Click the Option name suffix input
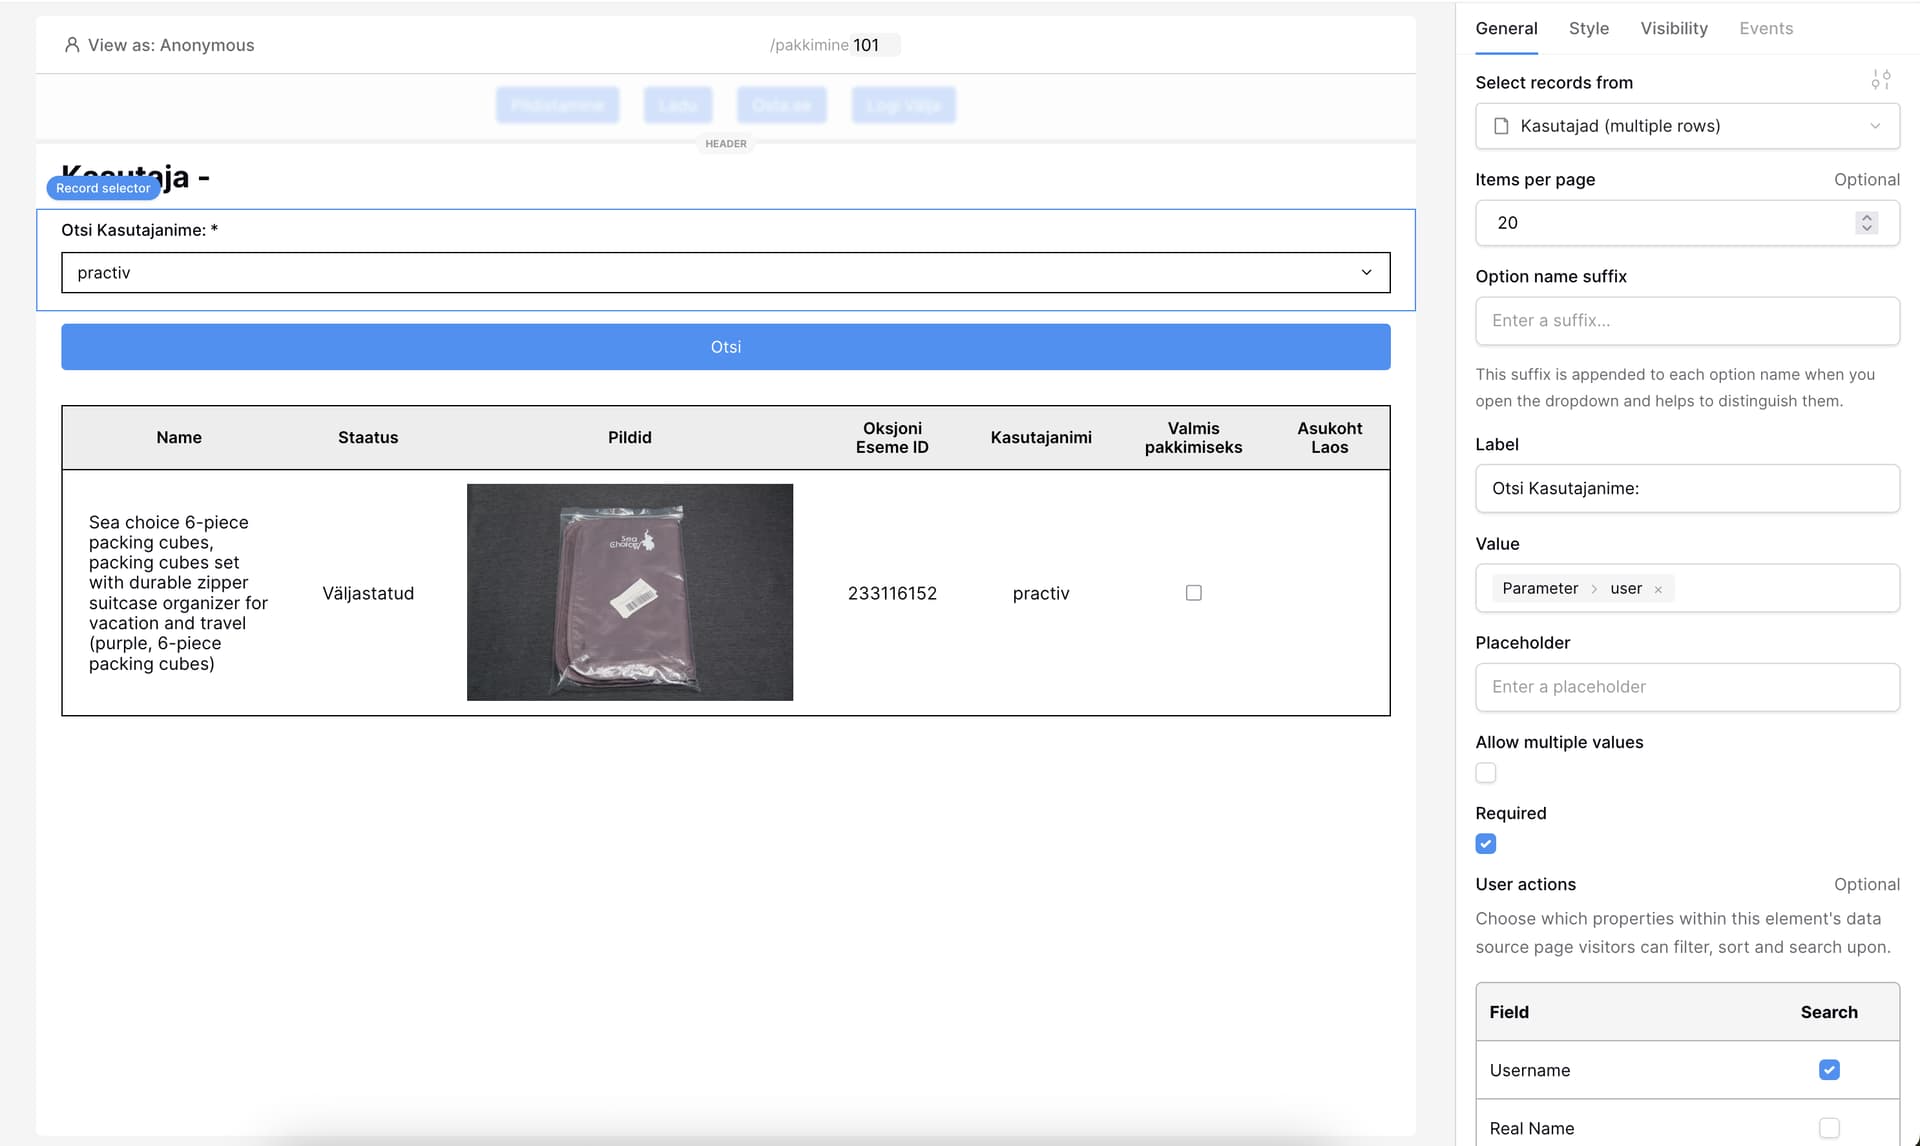Viewport: 1920px width, 1146px height. (x=1687, y=321)
